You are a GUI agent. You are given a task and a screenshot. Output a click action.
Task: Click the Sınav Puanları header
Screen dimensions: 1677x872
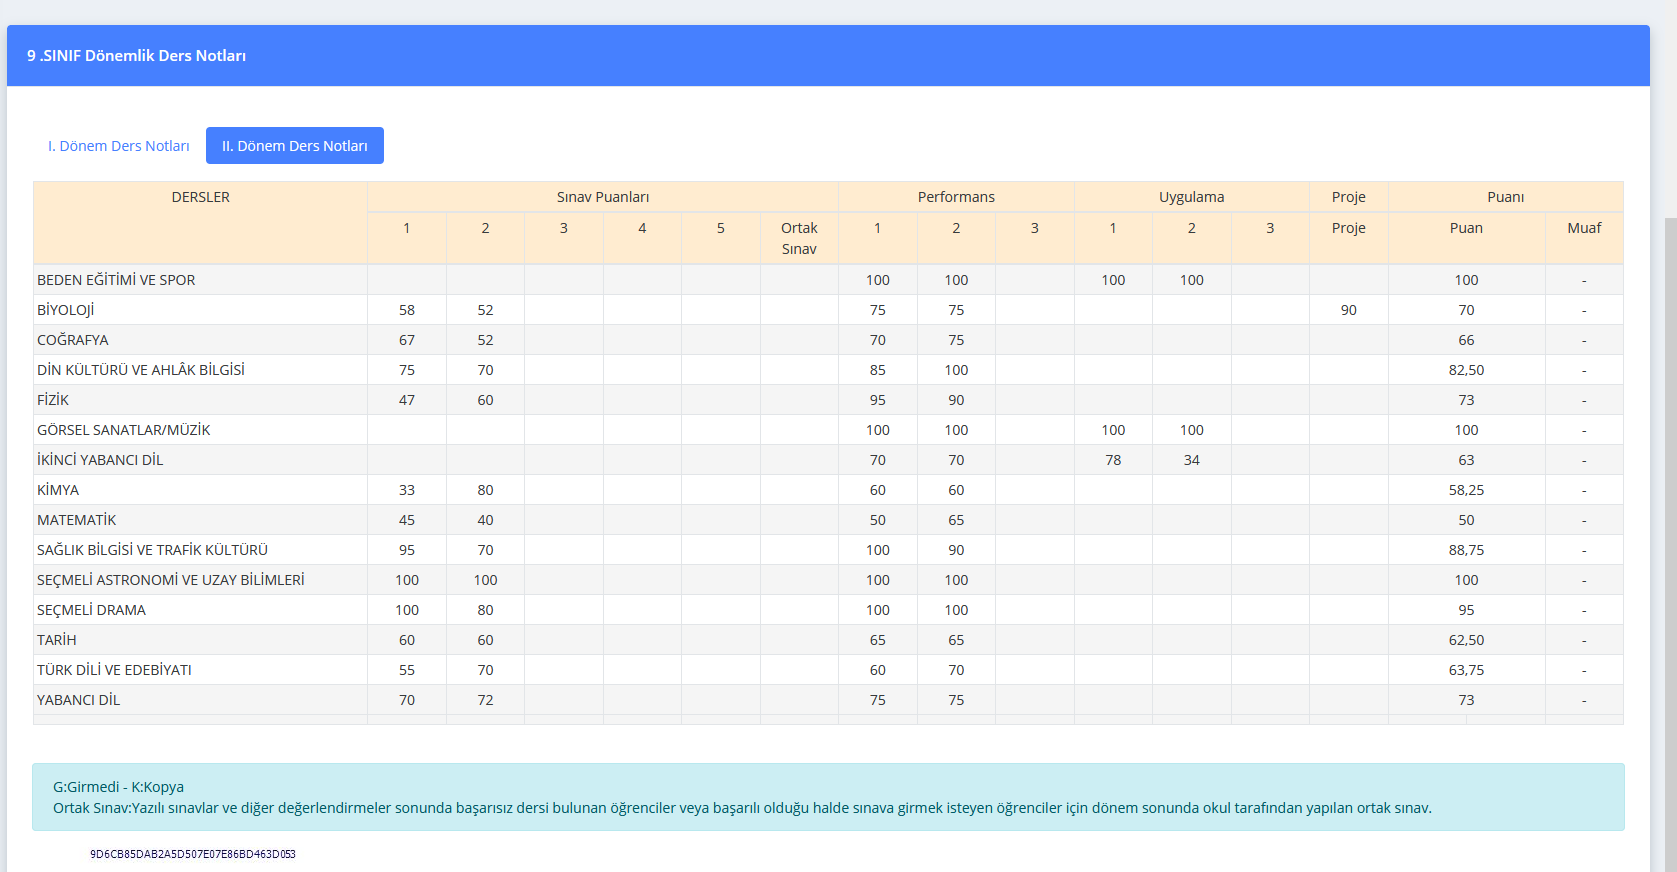coord(603,197)
